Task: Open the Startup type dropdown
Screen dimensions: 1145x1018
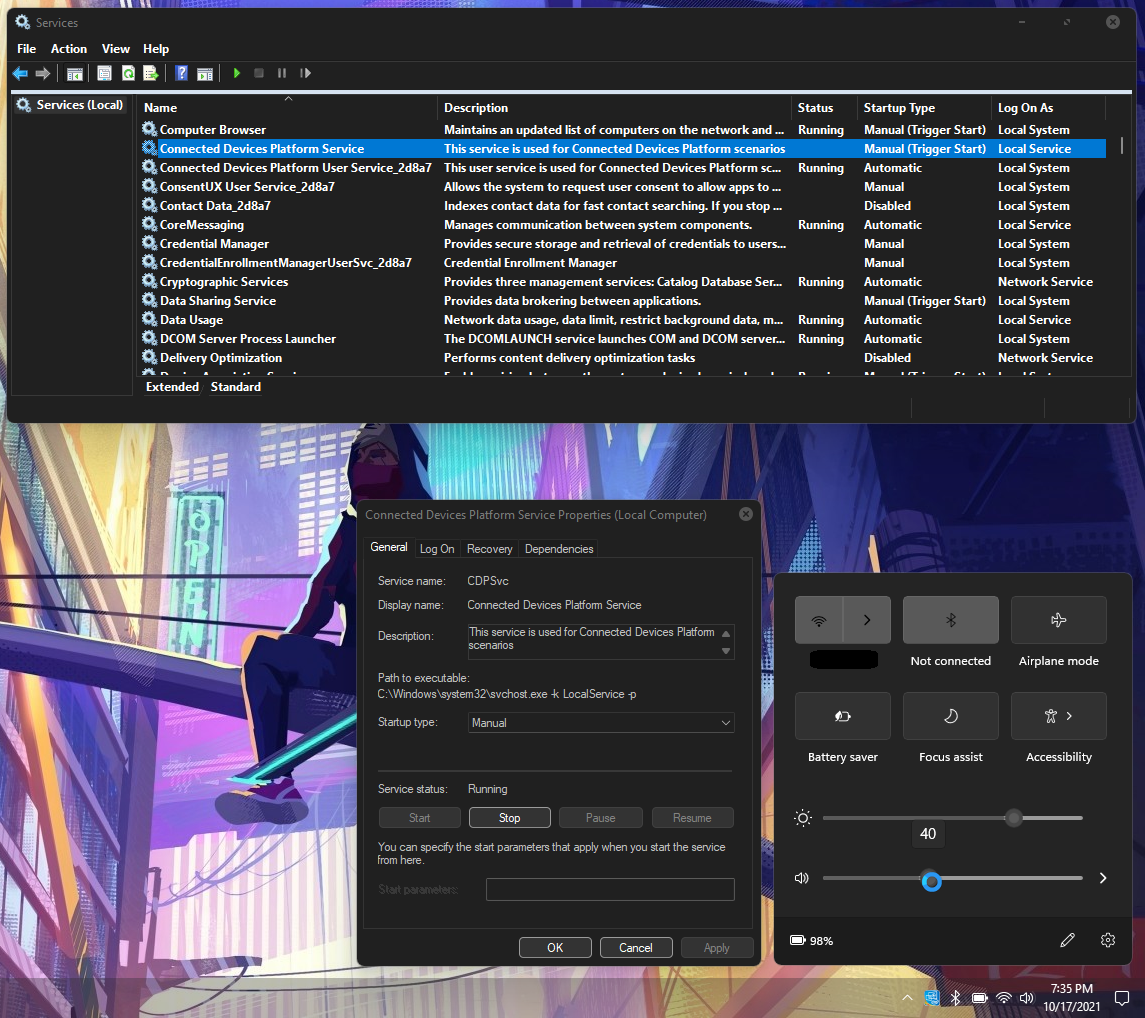Action: coord(600,722)
